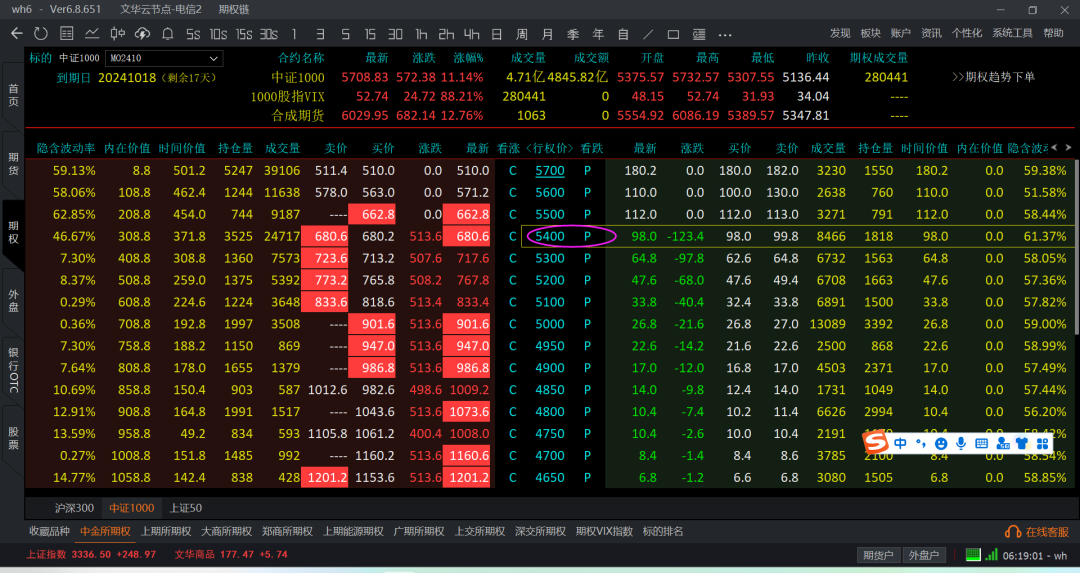Screen dimensions: 1080x573
Task: Click the 期货户 account button
Action: pyautogui.click(x=878, y=555)
